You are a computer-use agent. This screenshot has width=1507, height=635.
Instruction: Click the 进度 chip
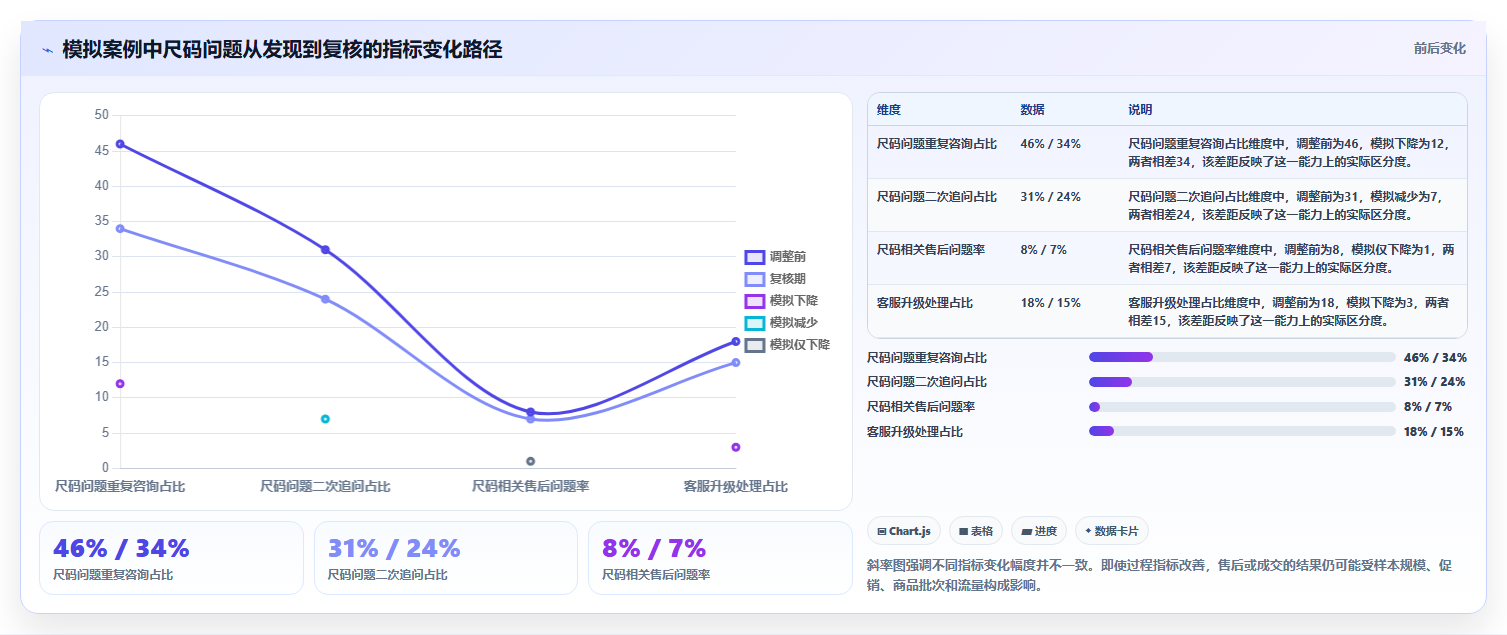coord(1039,531)
